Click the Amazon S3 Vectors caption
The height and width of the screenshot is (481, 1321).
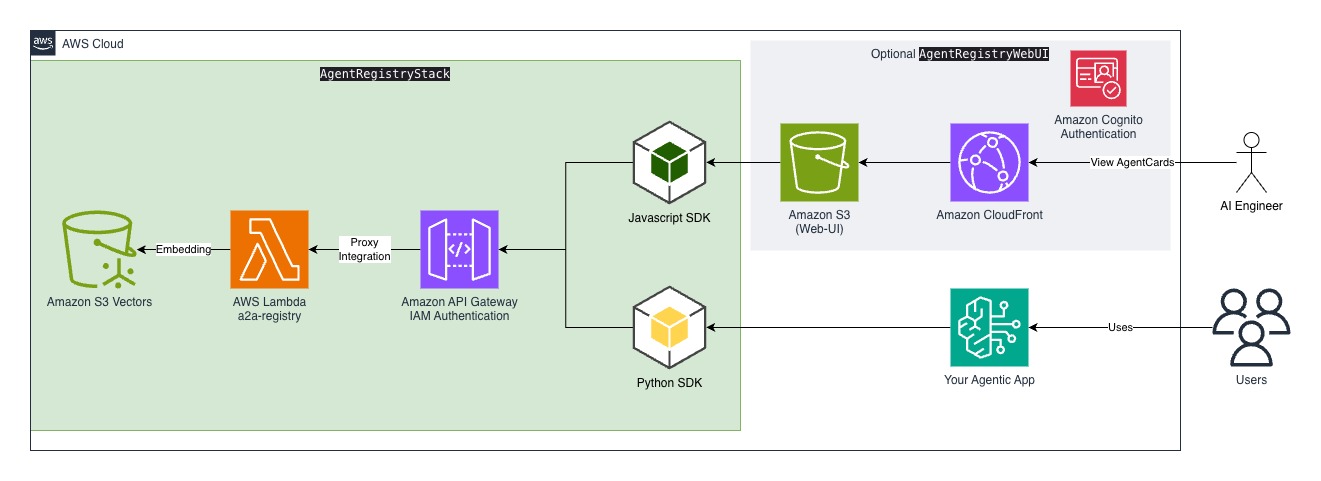pos(99,301)
